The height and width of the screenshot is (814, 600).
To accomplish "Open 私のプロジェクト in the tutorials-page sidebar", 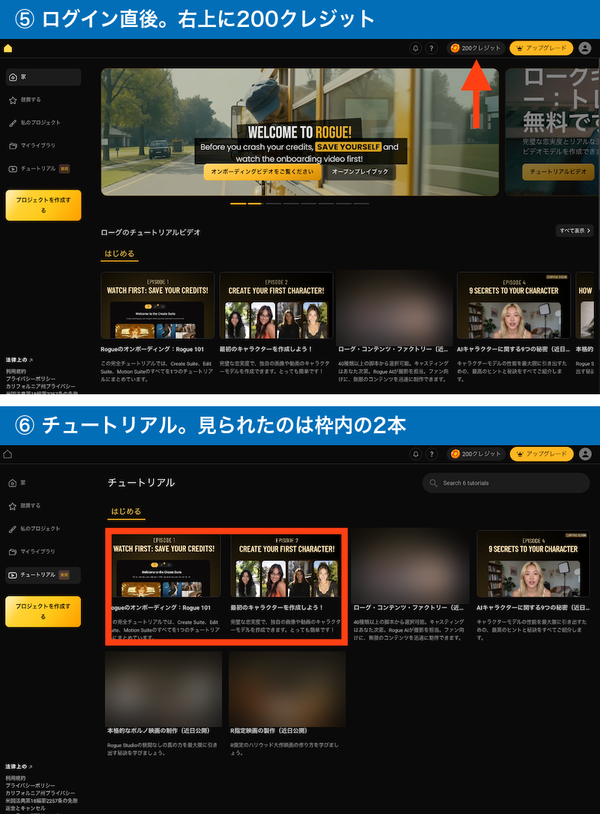I will [35, 528].
